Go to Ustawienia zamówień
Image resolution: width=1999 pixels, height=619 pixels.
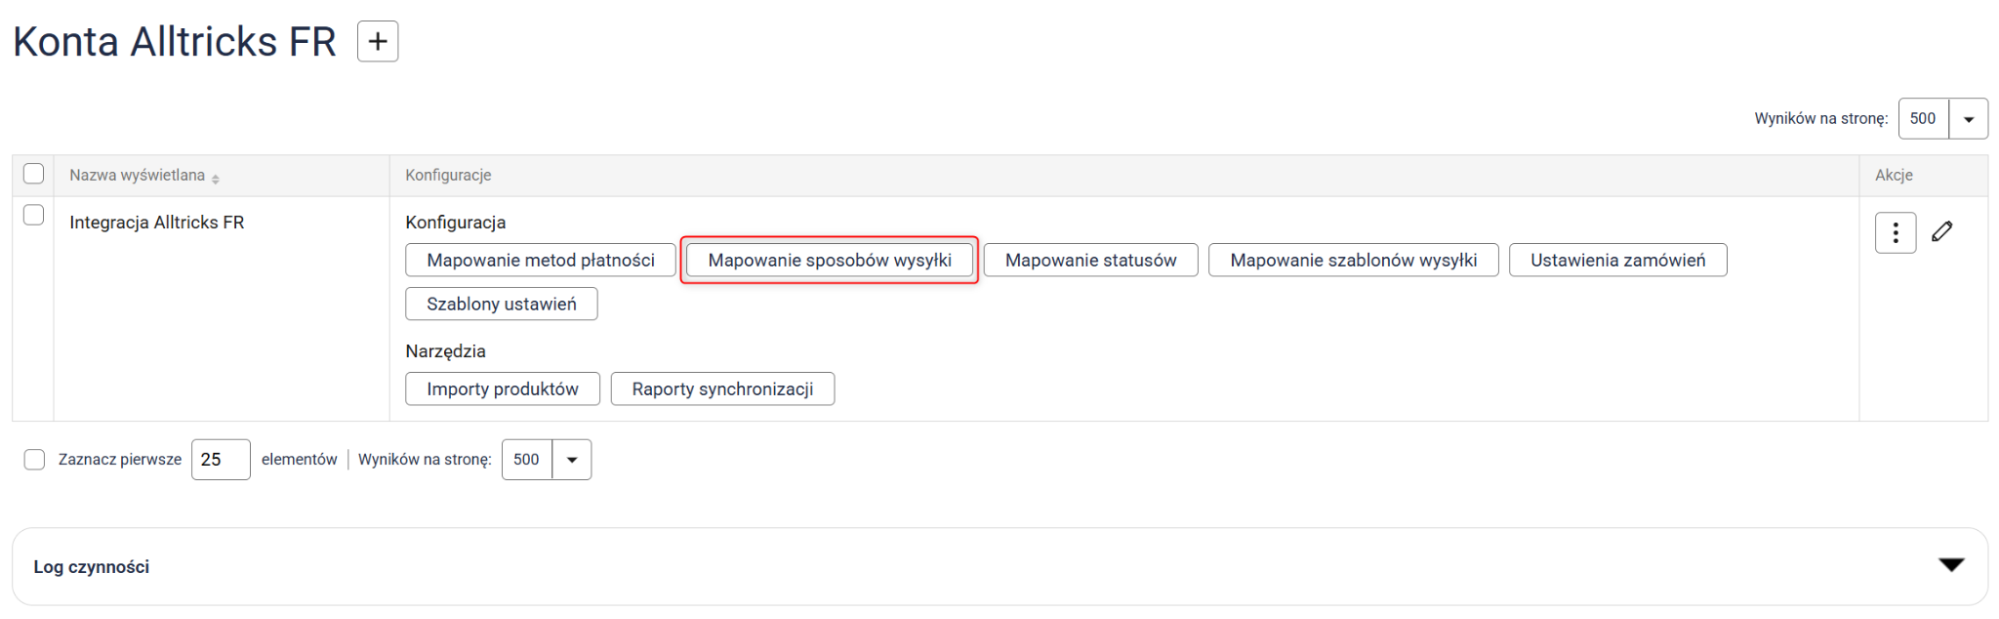(x=1617, y=260)
